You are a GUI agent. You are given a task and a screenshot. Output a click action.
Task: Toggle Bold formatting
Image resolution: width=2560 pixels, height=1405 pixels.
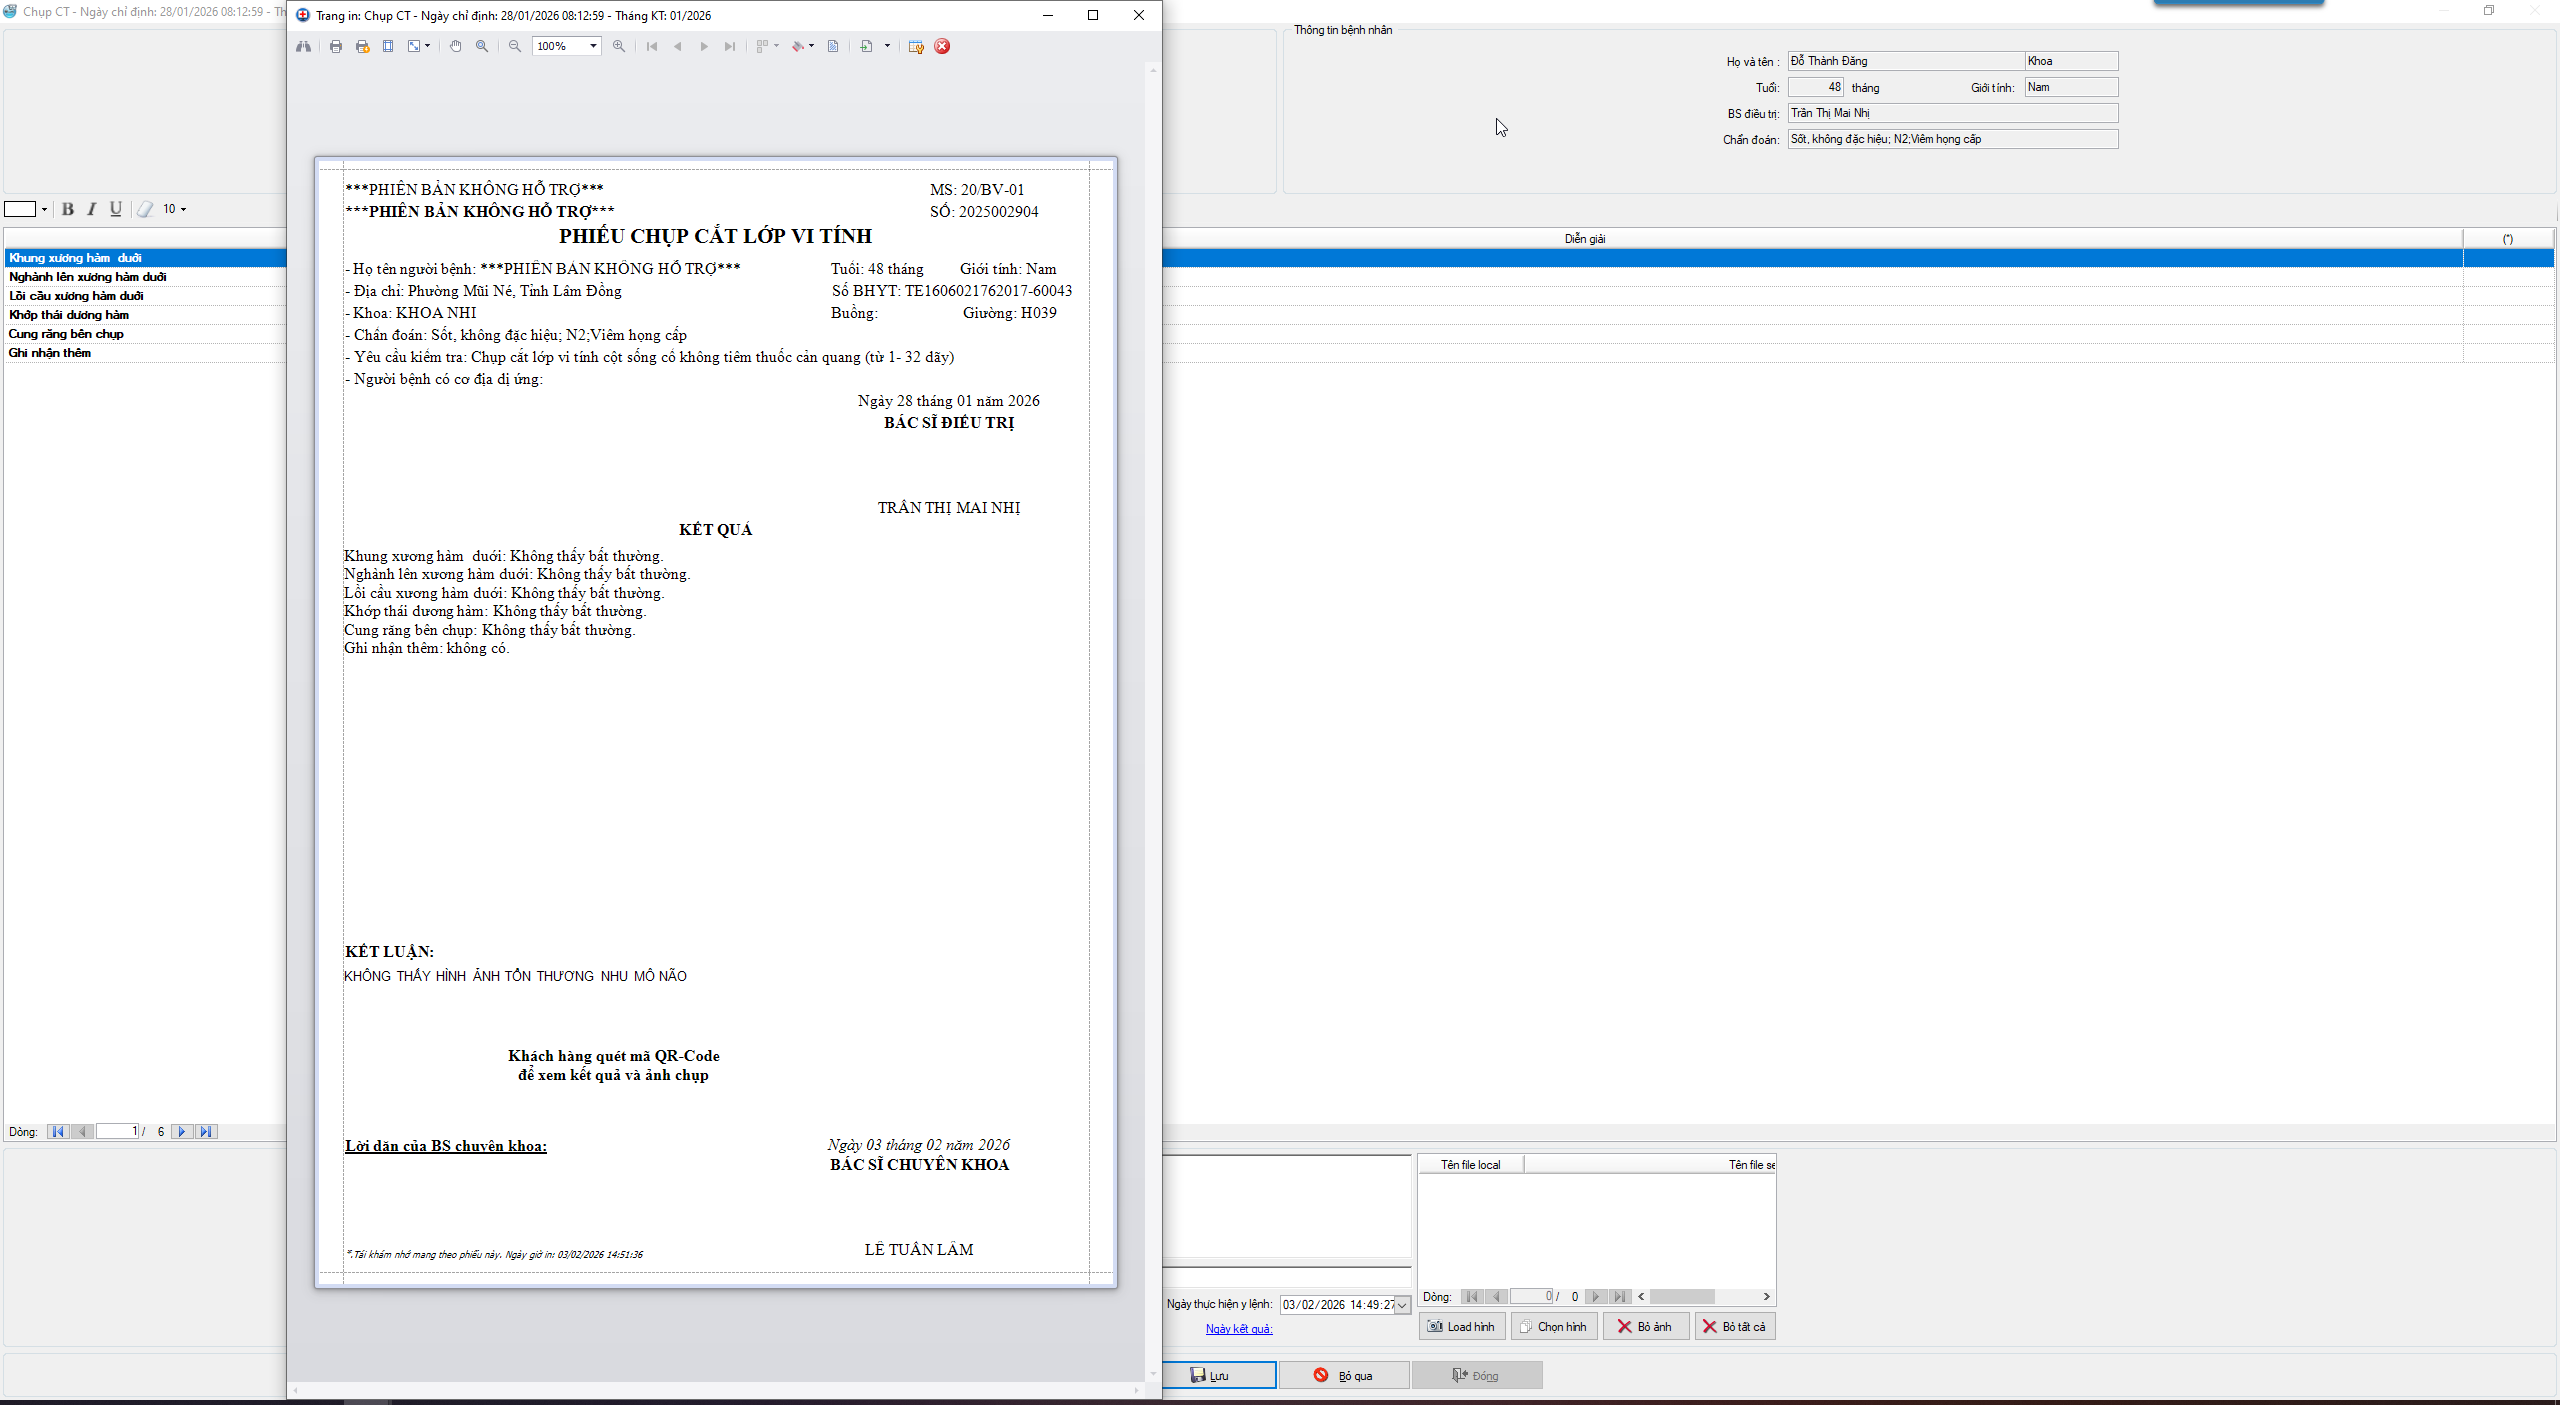coord(68,209)
